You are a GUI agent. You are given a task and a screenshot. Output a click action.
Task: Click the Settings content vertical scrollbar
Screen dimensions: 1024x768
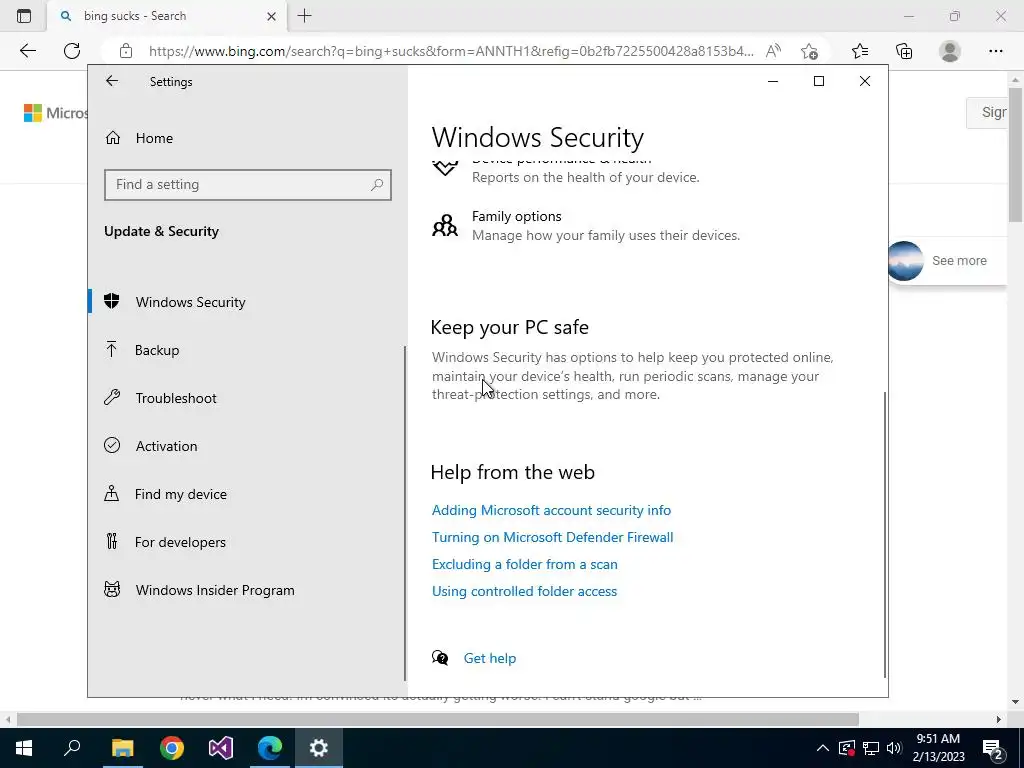885,534
